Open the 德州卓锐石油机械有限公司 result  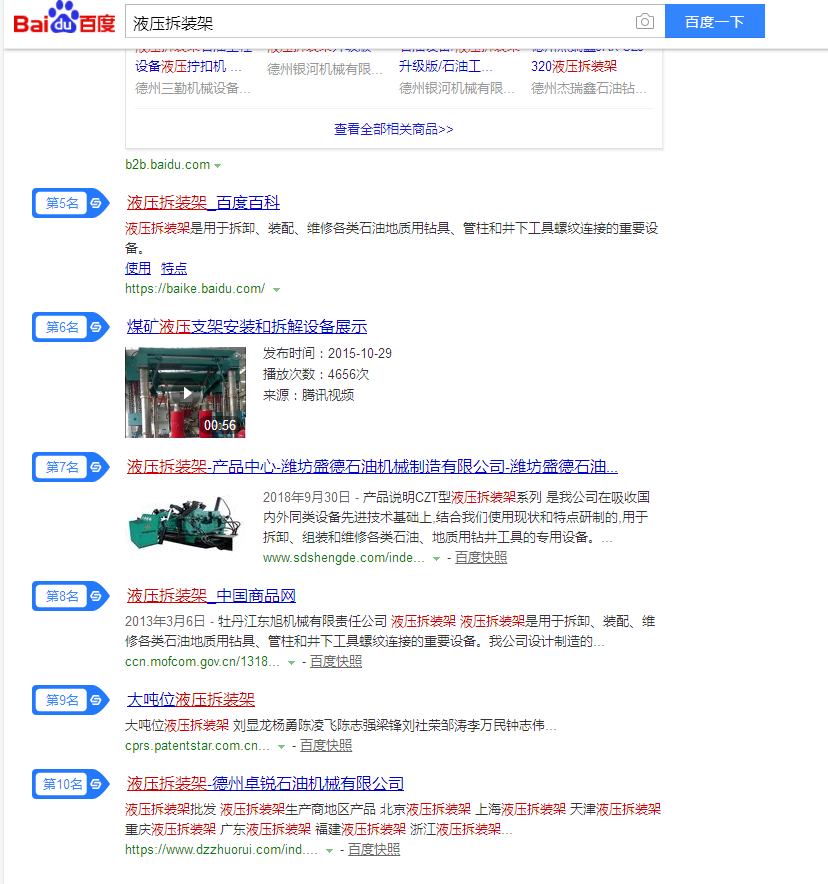pyautogui.click(x=265, y=784)
